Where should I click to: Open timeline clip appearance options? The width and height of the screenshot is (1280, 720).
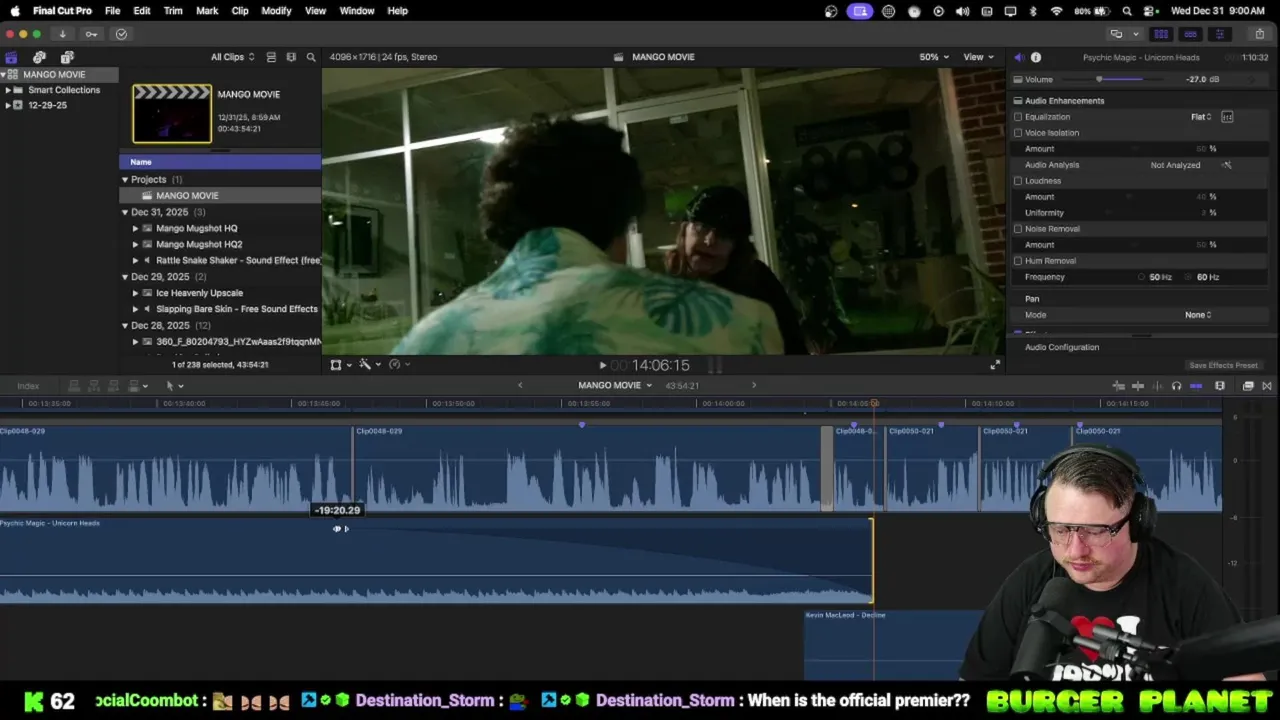point(1220,386)
